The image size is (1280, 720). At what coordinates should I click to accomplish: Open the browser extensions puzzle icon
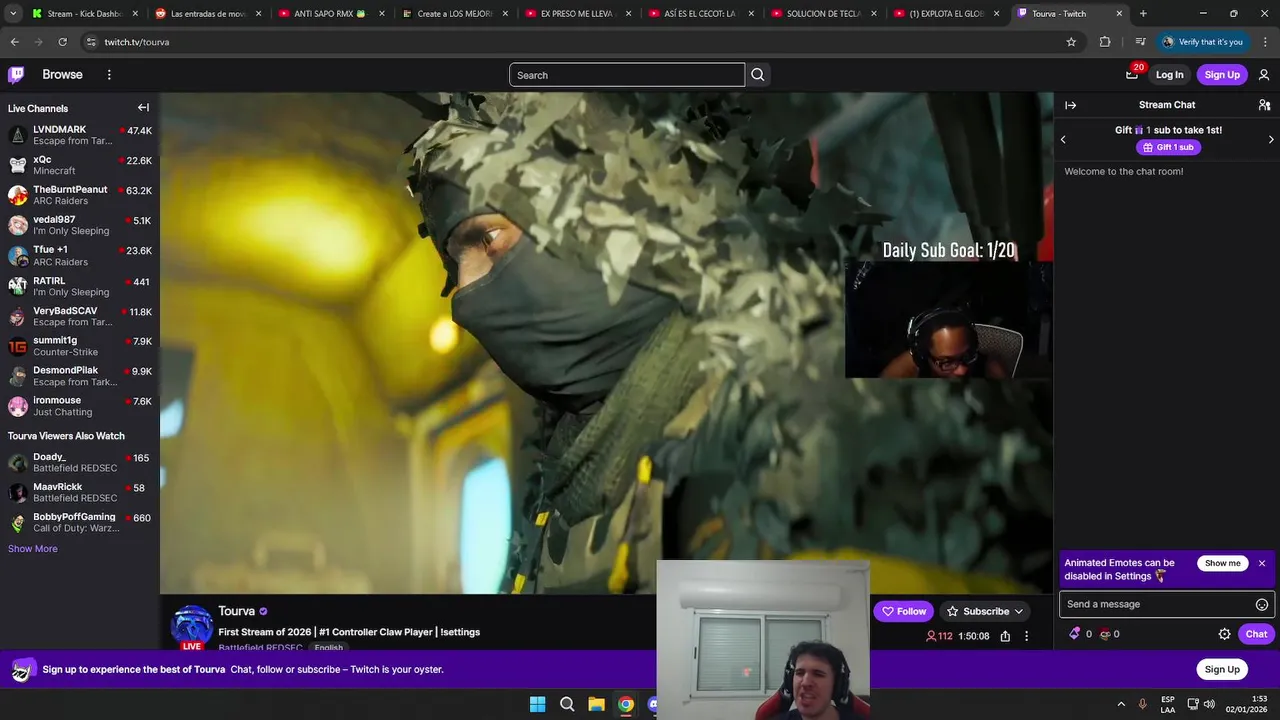1105,42
